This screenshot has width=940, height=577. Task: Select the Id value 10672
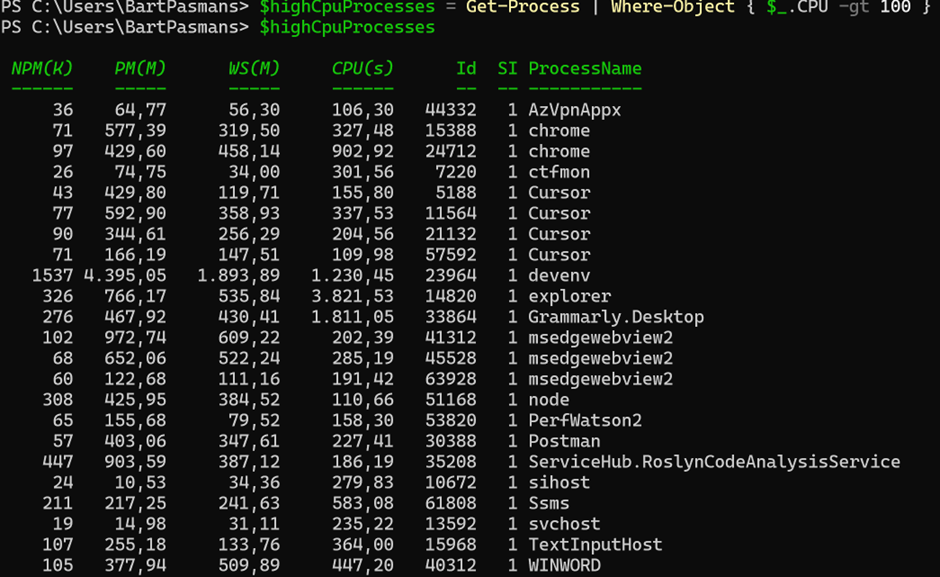pos(451,483)
